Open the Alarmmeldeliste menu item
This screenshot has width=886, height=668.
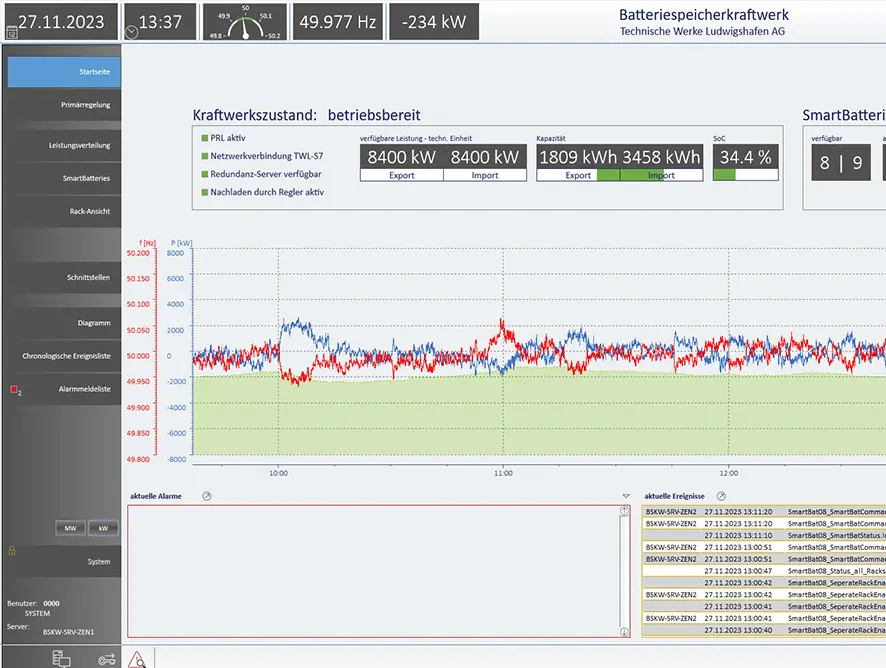64,389
